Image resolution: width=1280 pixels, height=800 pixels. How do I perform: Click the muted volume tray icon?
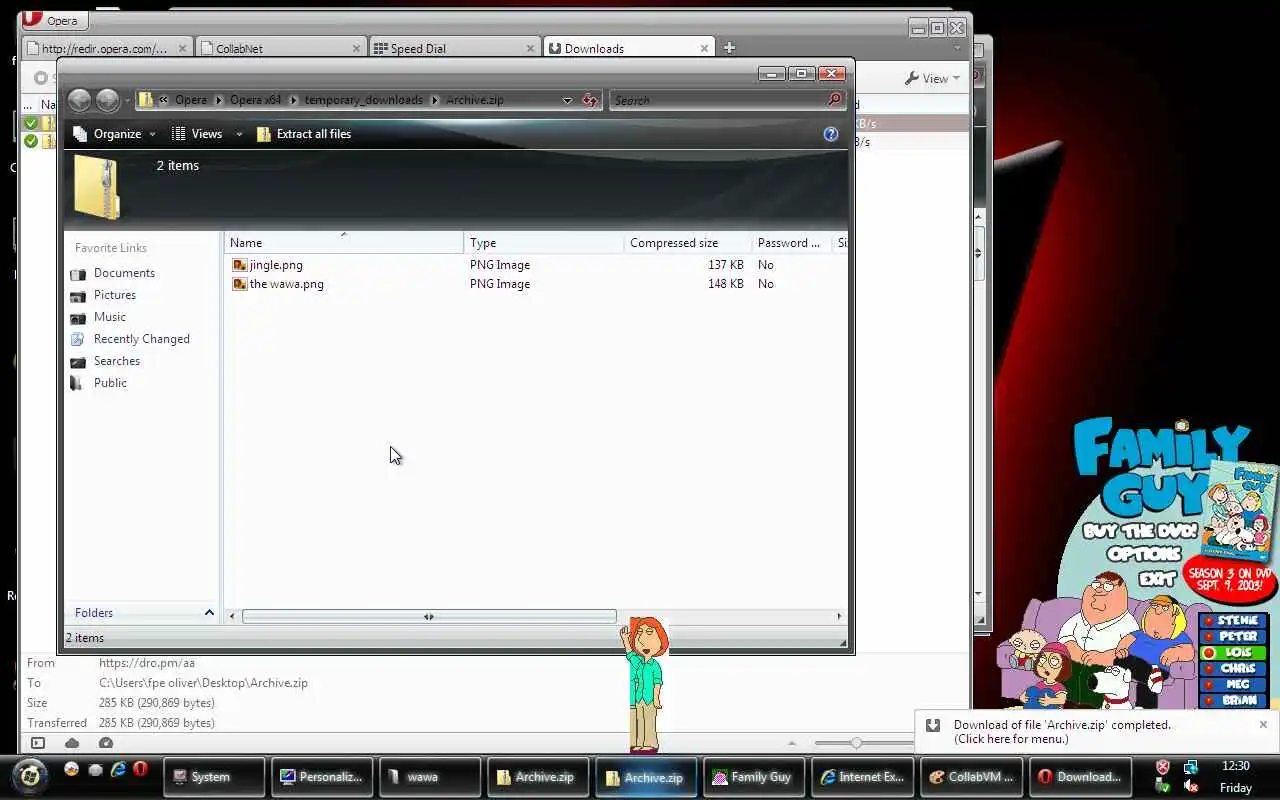click(1190, 786)
